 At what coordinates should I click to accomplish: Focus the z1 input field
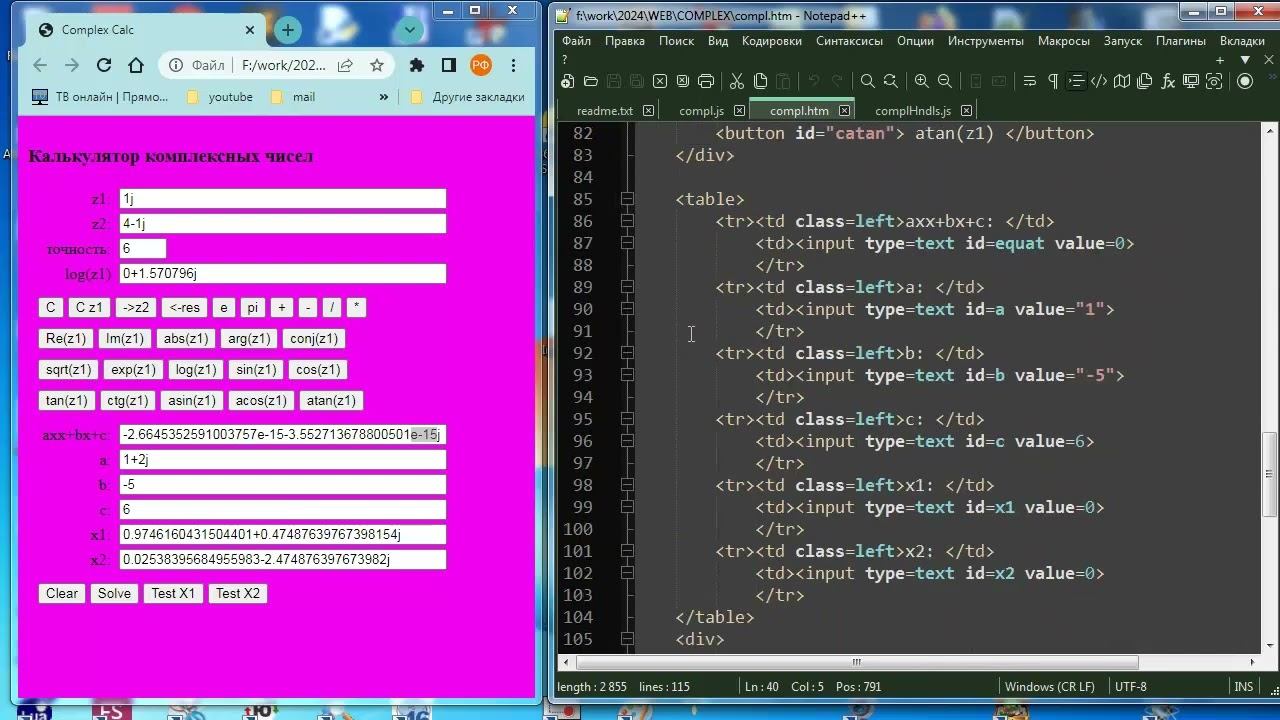tap(283, 199)
